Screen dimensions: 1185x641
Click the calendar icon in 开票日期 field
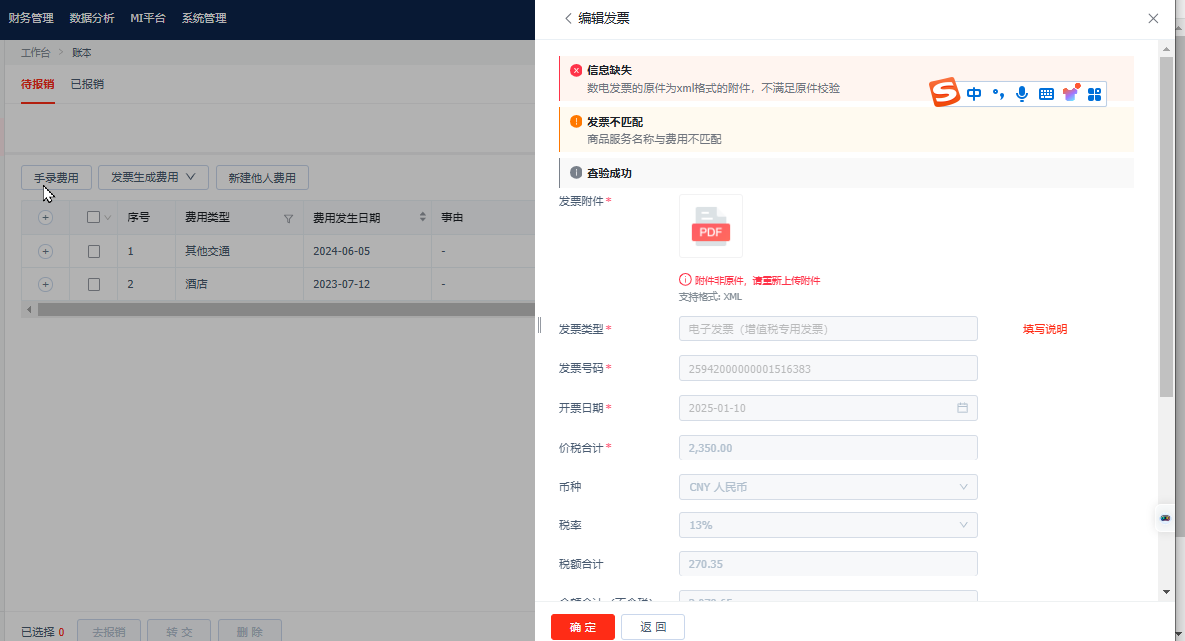(962, 407)
